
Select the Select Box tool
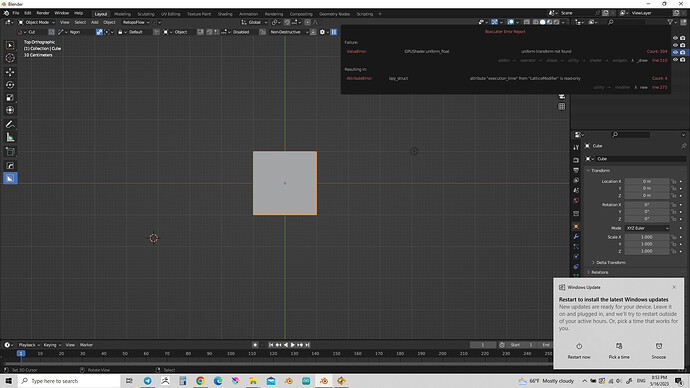pos(10,45)
